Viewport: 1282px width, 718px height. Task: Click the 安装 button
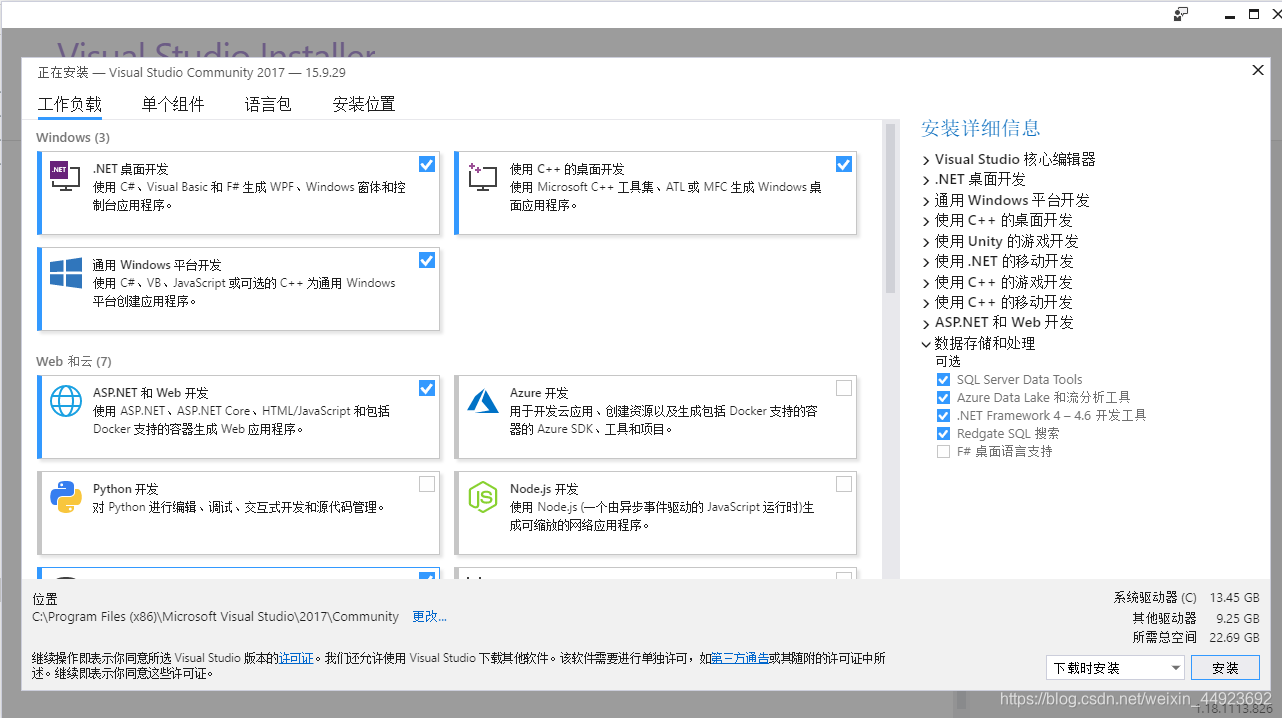coord(1225,668)
